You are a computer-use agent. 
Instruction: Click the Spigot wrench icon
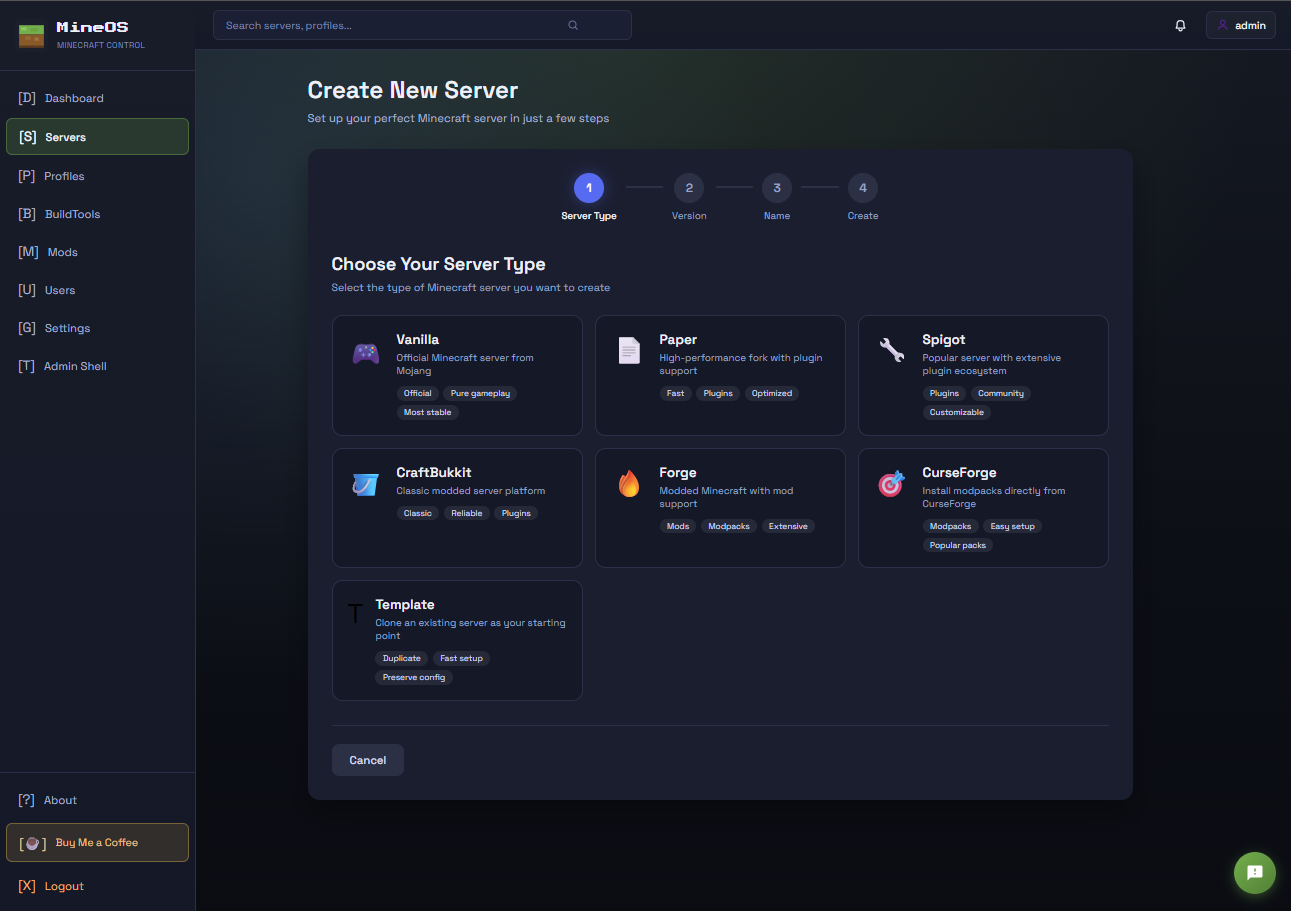tap(891, 350)
